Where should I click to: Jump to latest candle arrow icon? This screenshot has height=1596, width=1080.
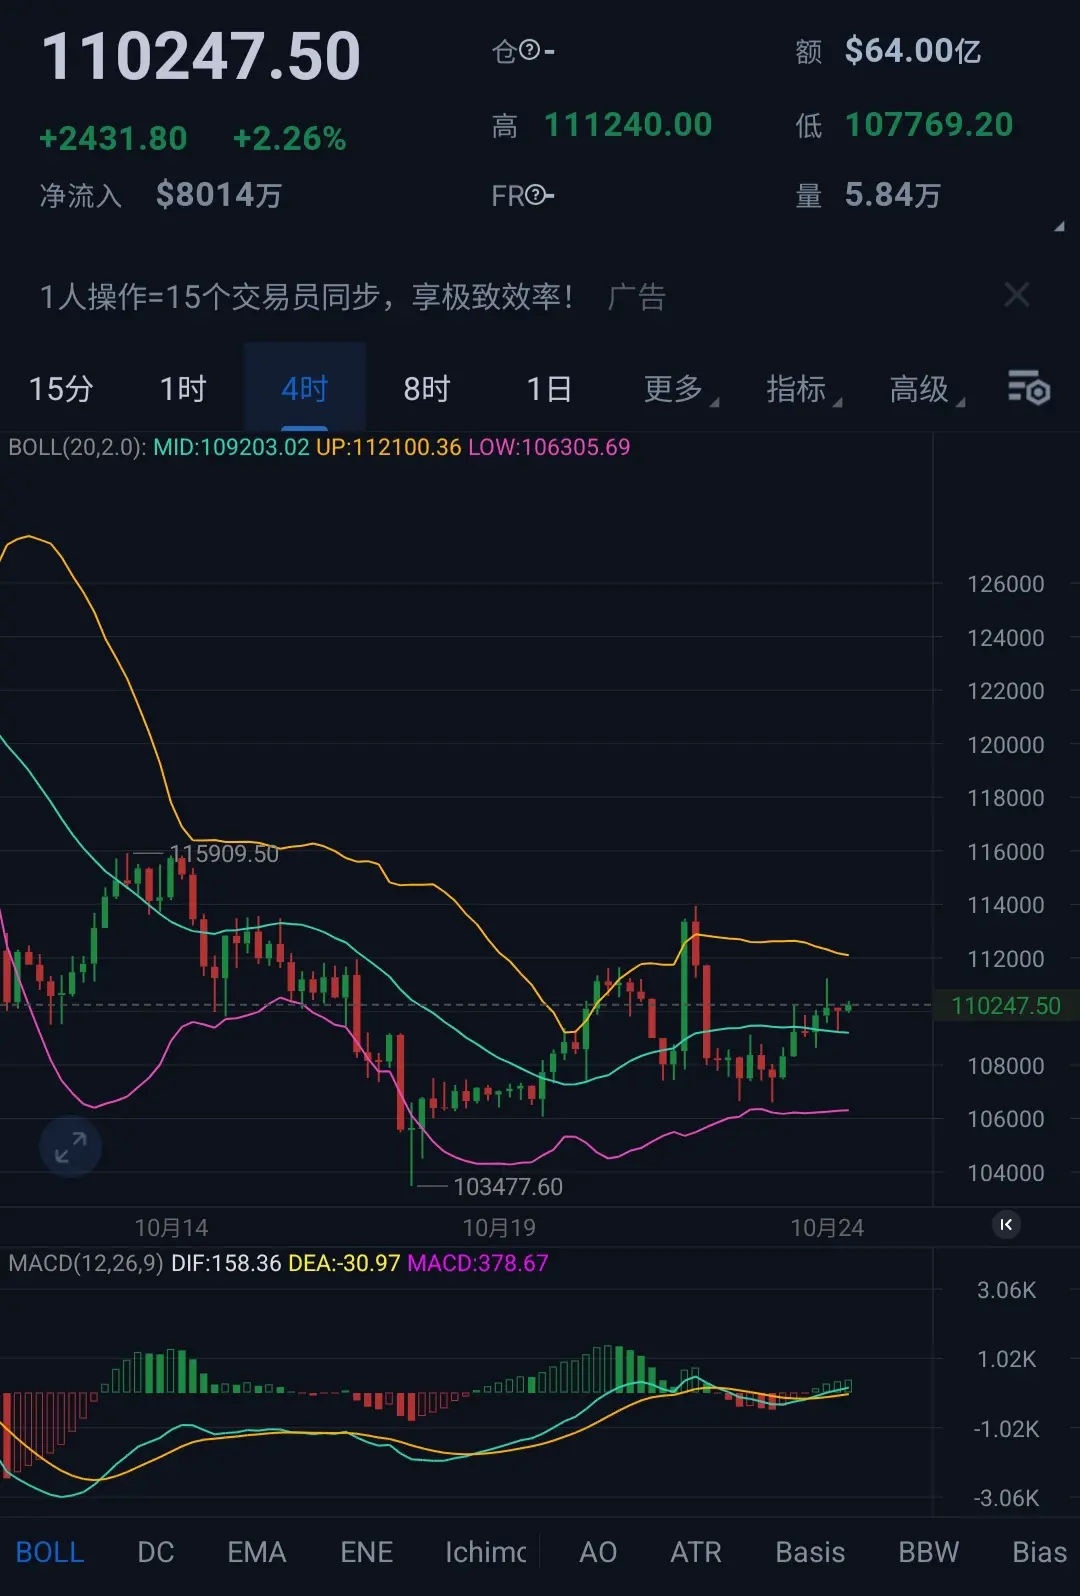pyautogui.click(x=1006, y=1224)
